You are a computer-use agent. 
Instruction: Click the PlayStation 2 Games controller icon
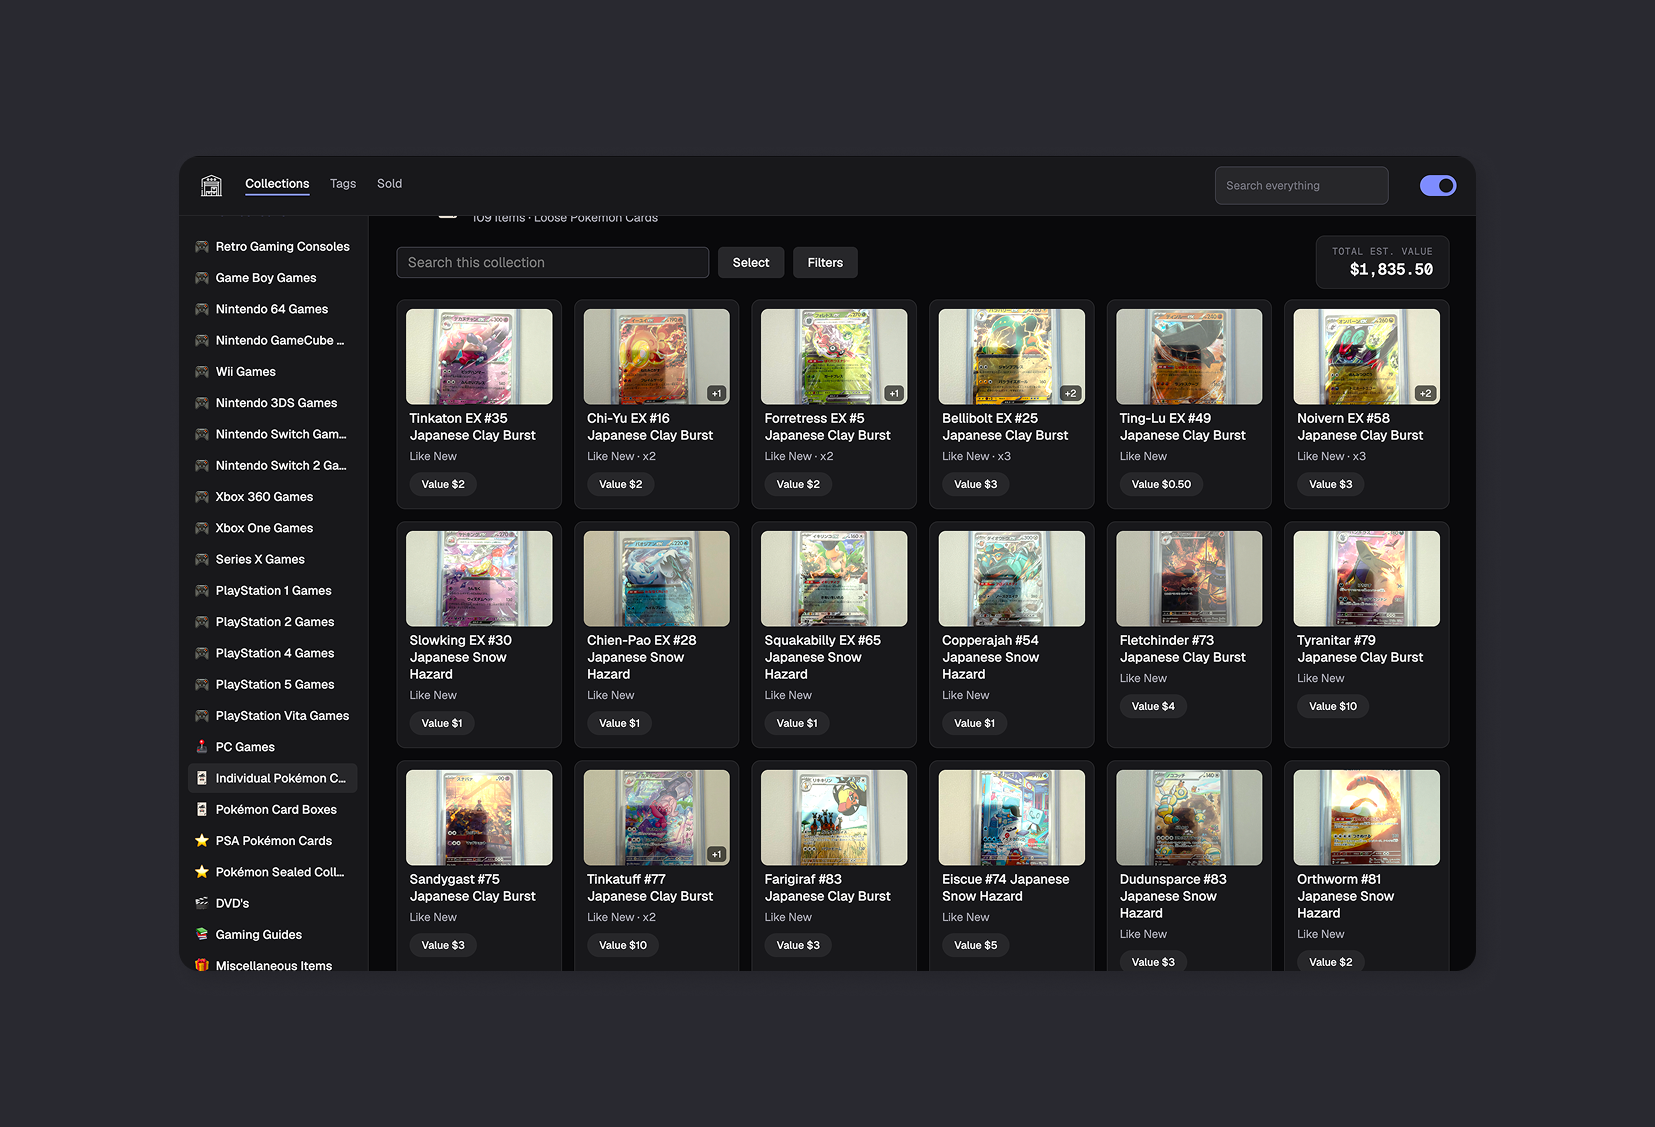202,622
